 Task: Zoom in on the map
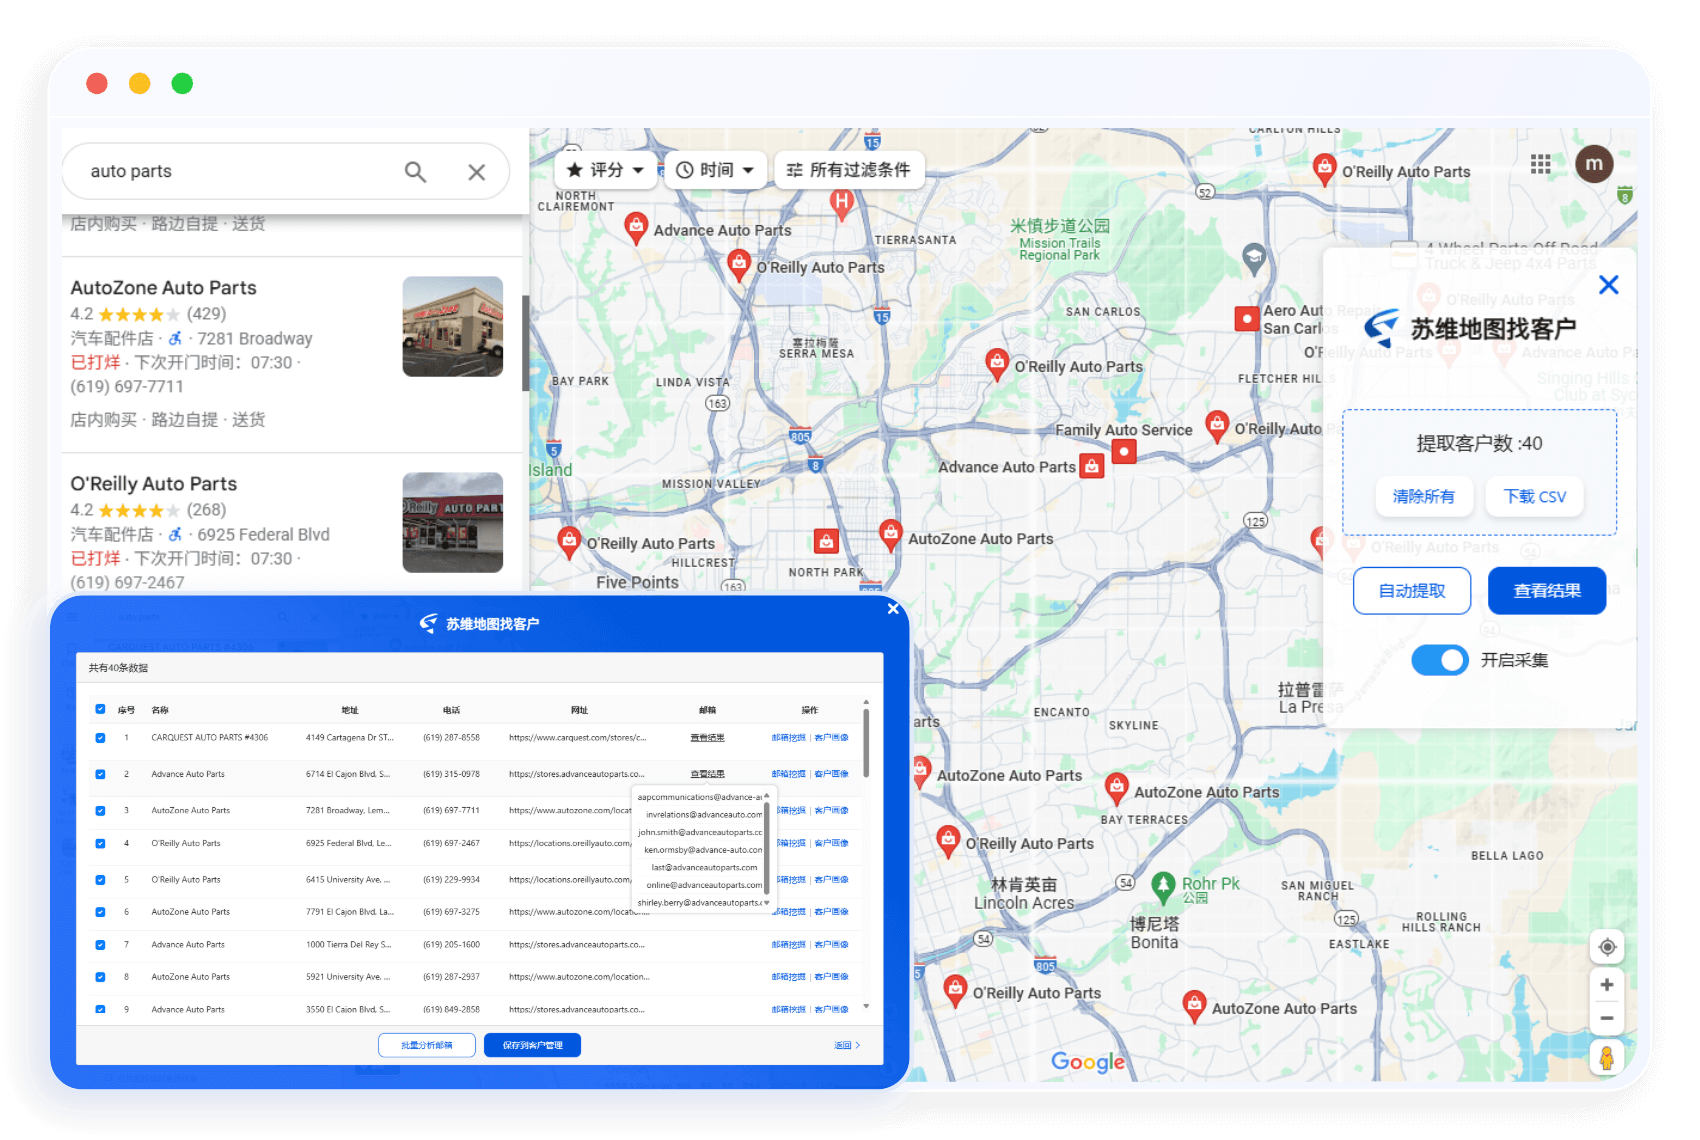1607,985
